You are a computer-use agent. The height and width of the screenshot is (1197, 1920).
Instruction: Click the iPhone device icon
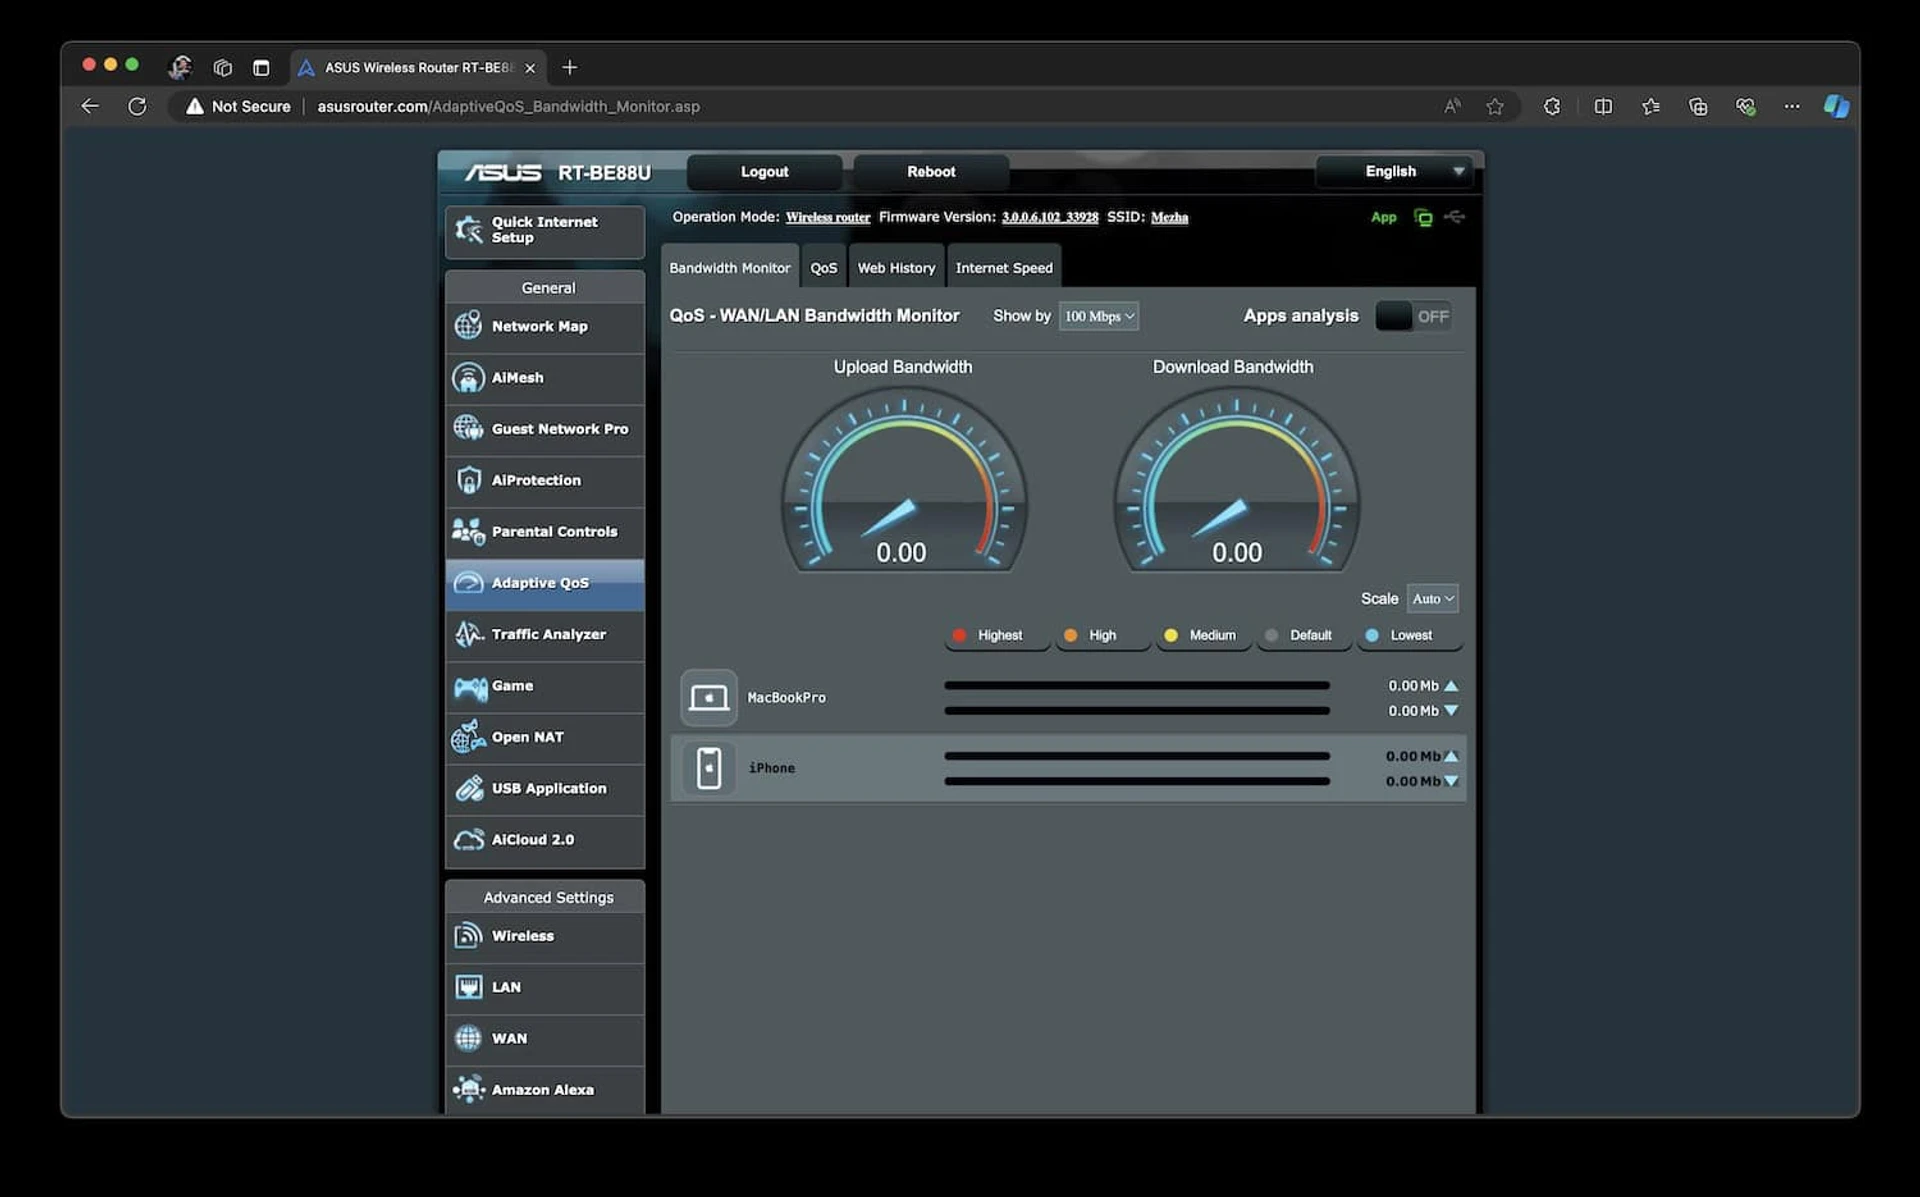pos(709,768)
